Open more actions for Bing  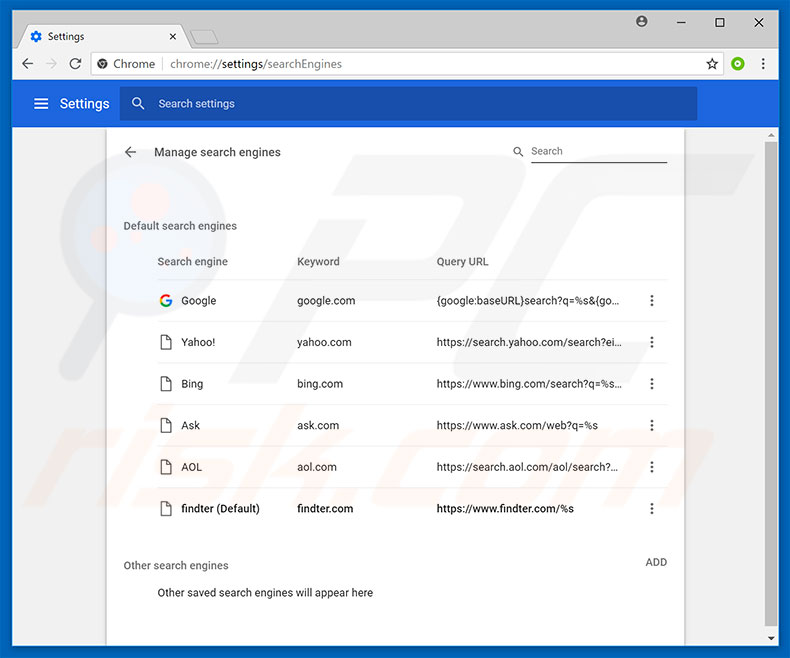pos(652,384)
